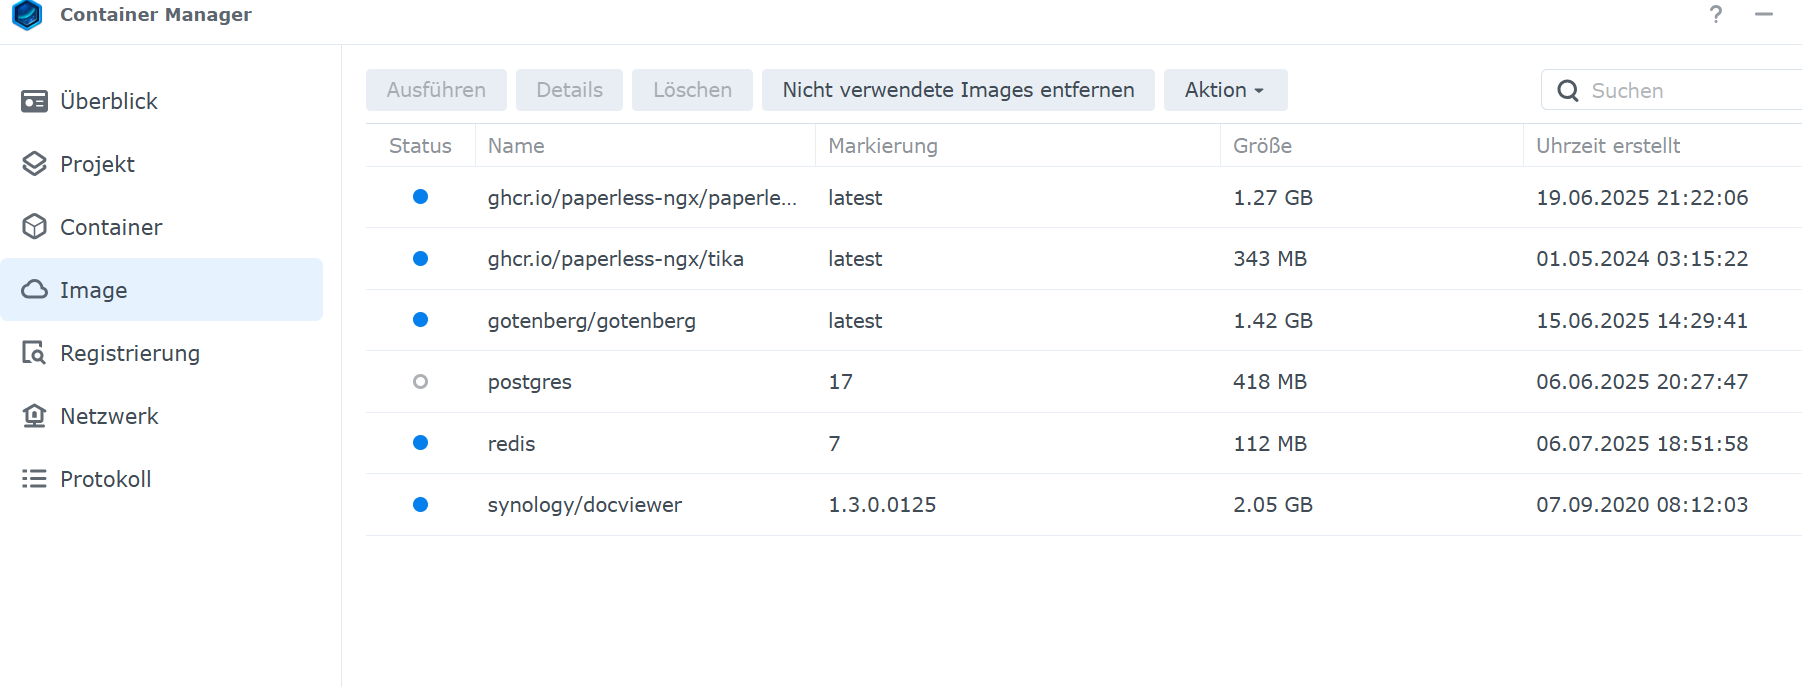
Task: Click the date 01.05.2024 03:15:22
Action: 1643,259
